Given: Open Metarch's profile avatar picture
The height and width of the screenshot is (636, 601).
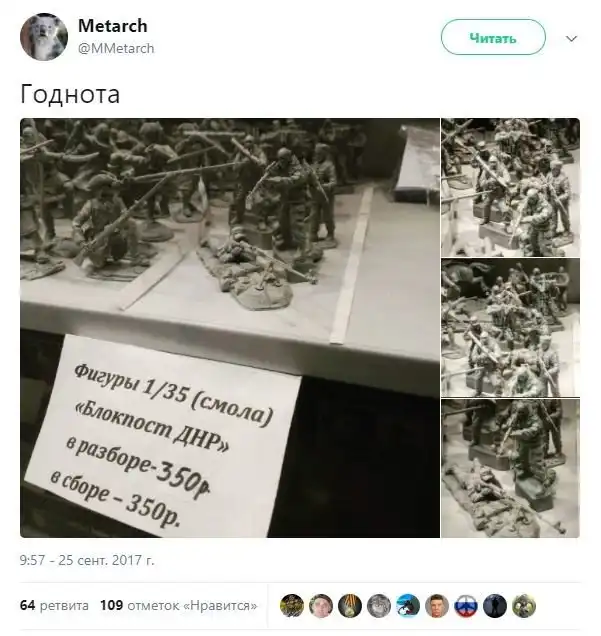Looking at the screenshot, I should (44, 37).
